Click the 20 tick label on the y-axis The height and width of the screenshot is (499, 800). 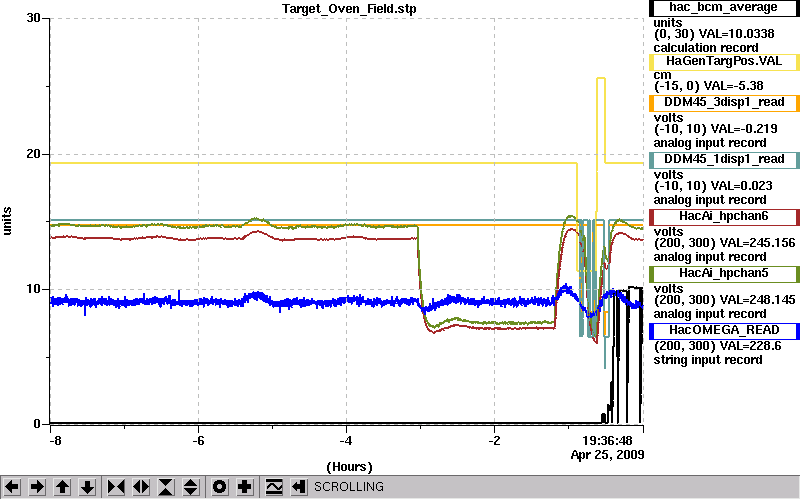click(33, 154)
